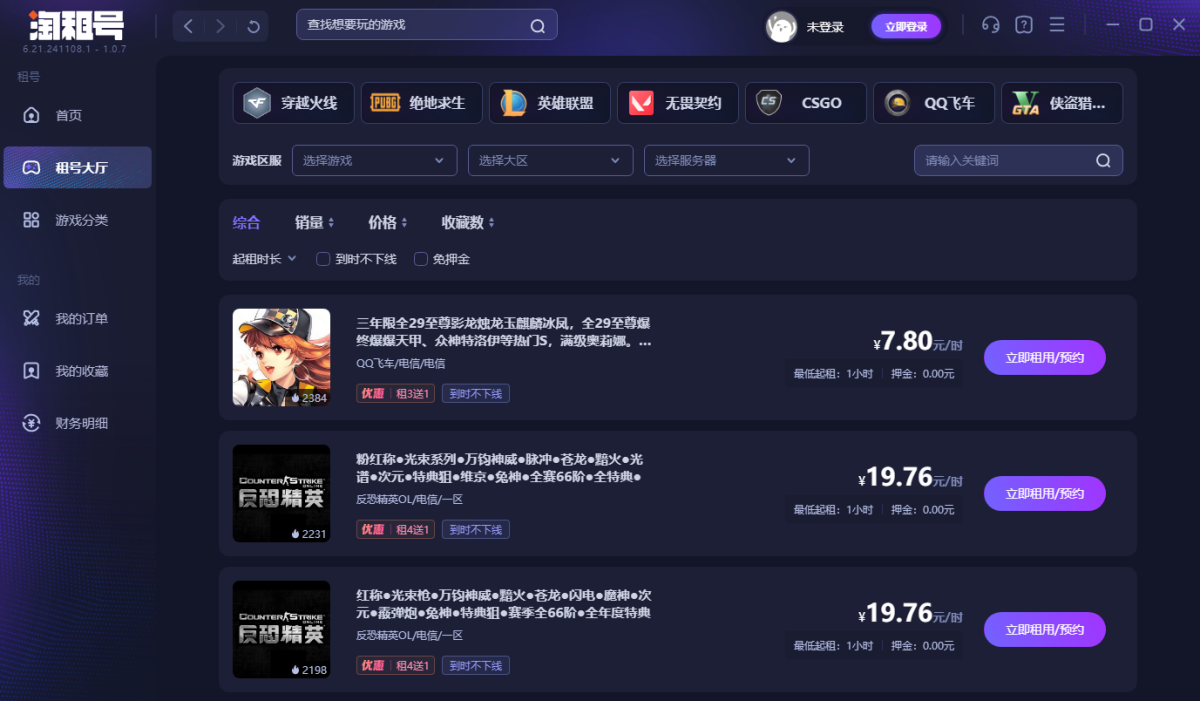The width and height of the screenshot is (1200, 701).
Task: Toggle the 免押金 checkbox
Action: 421,259
